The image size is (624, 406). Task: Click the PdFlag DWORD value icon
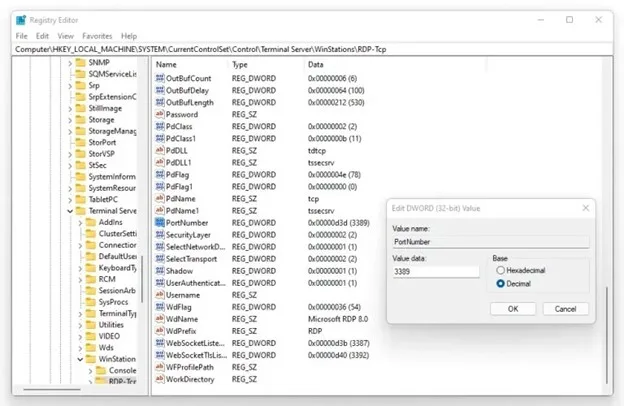(x=160, y=175)
